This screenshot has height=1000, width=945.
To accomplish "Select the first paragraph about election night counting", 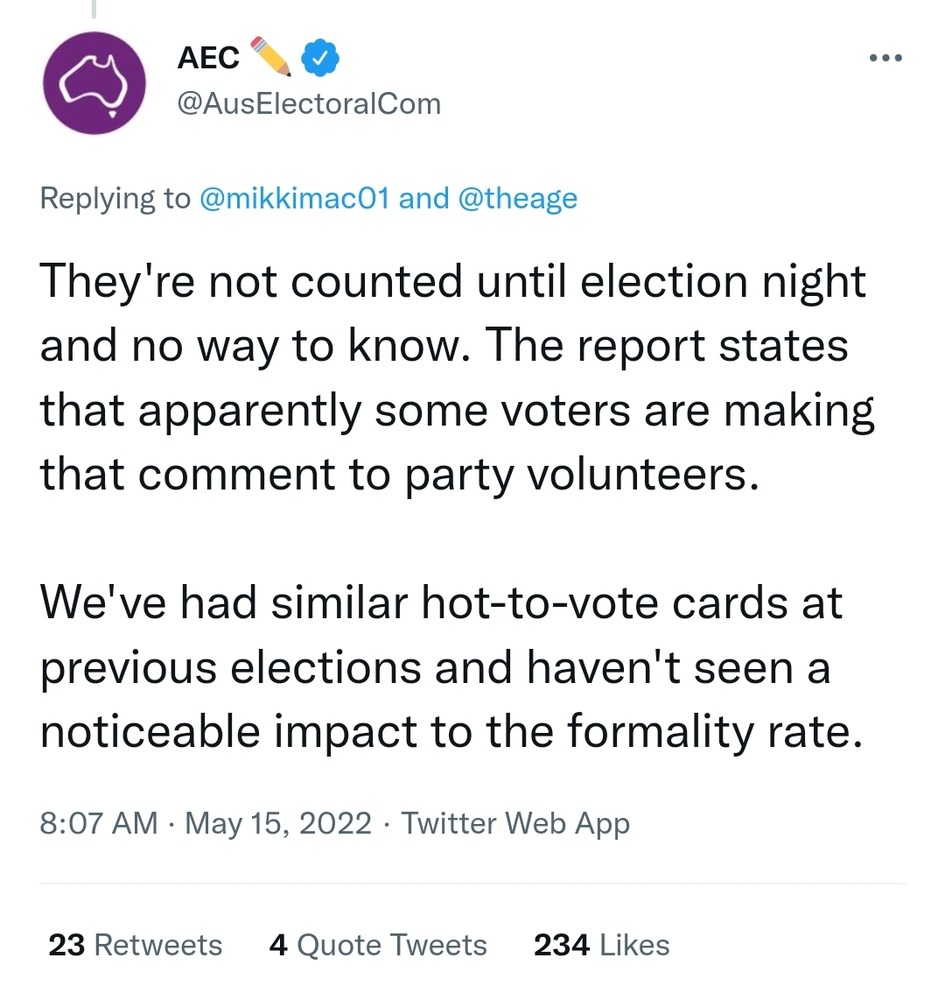I will (x=456, y=378).
